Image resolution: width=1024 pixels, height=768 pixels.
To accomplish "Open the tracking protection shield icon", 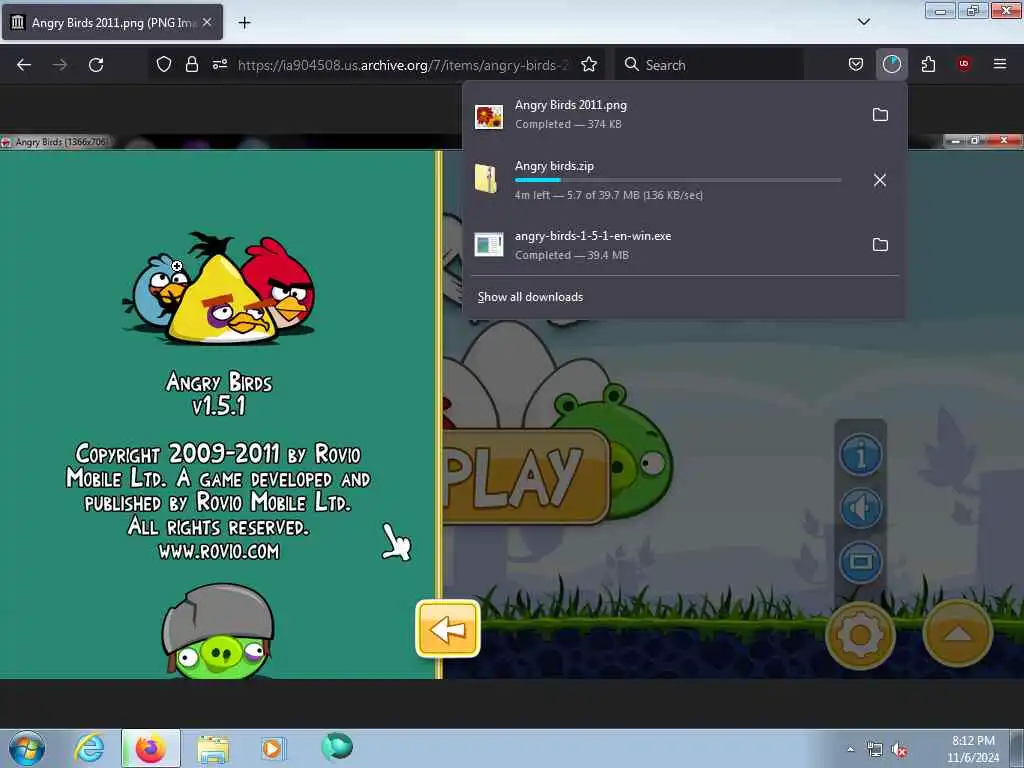I will point(164,64).
